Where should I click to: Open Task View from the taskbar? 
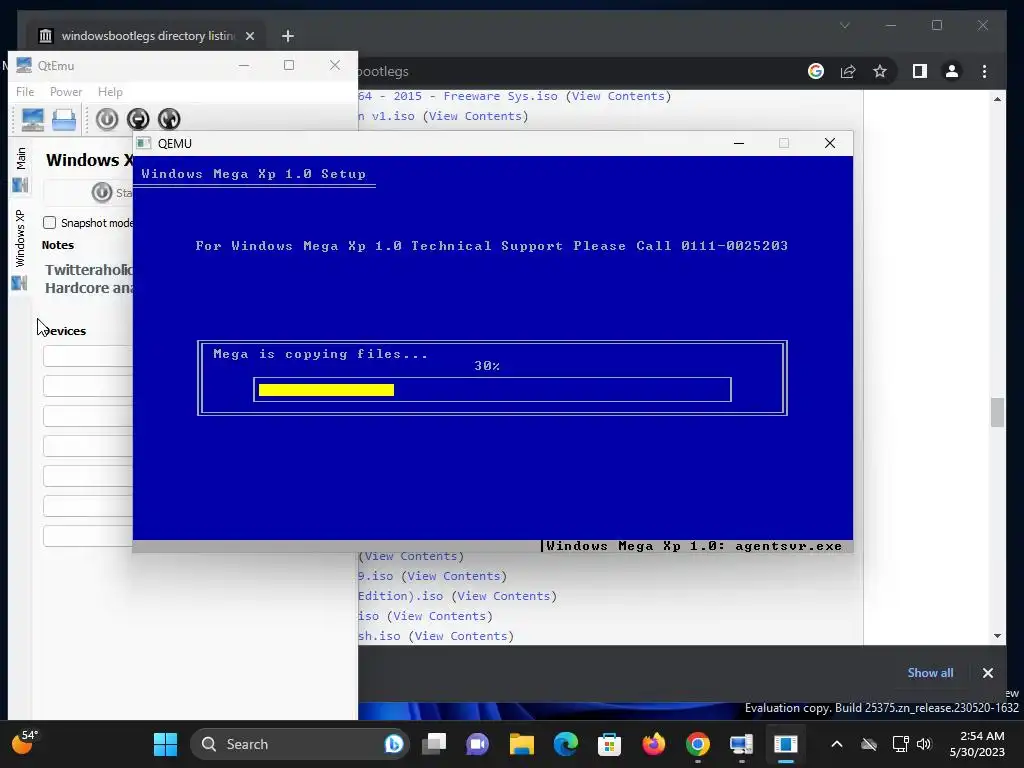[x=434, y=744]
